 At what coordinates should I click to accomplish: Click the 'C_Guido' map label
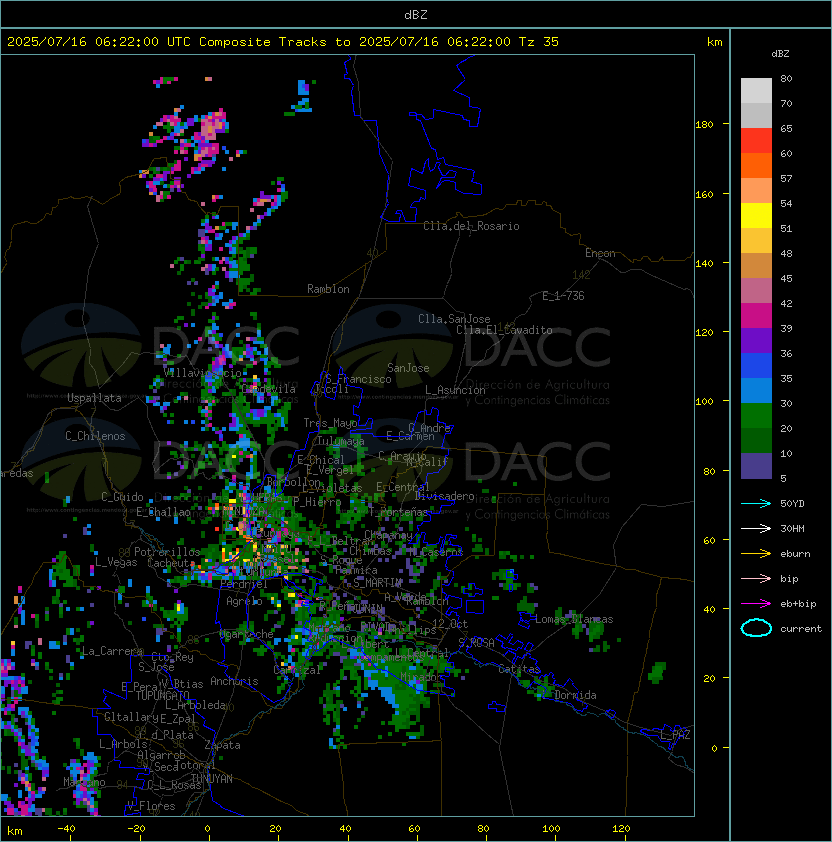[x=122, y=497]
